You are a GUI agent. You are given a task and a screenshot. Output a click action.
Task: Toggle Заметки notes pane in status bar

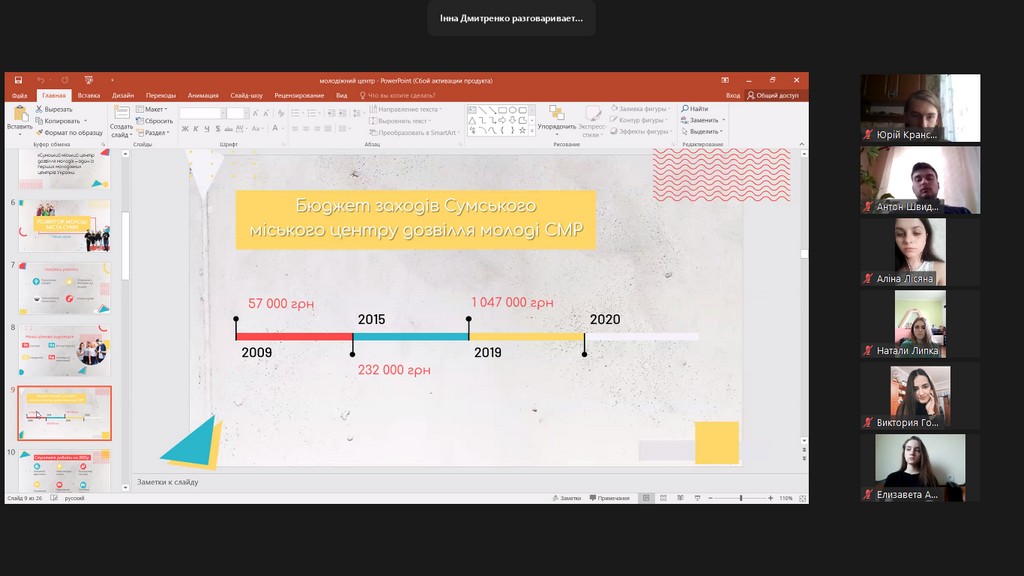coord(566,498)
